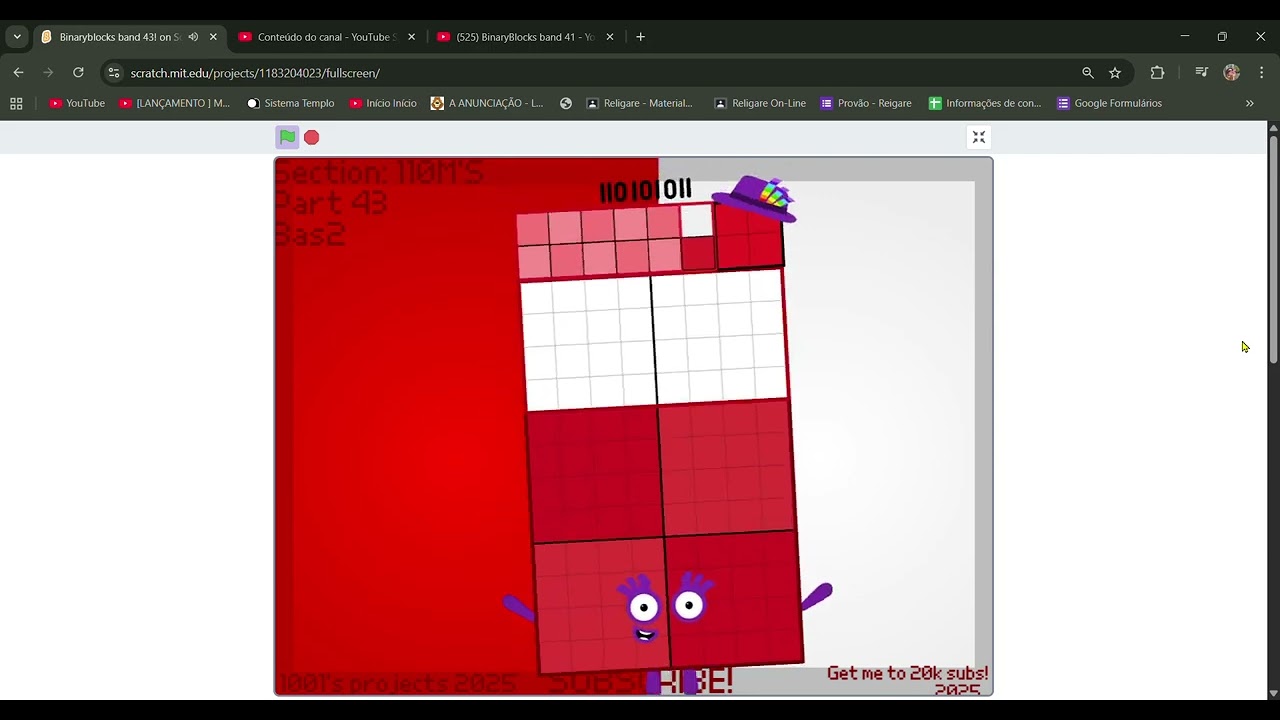Exit fullscreen mode using the collapse icon

point(979,137)
